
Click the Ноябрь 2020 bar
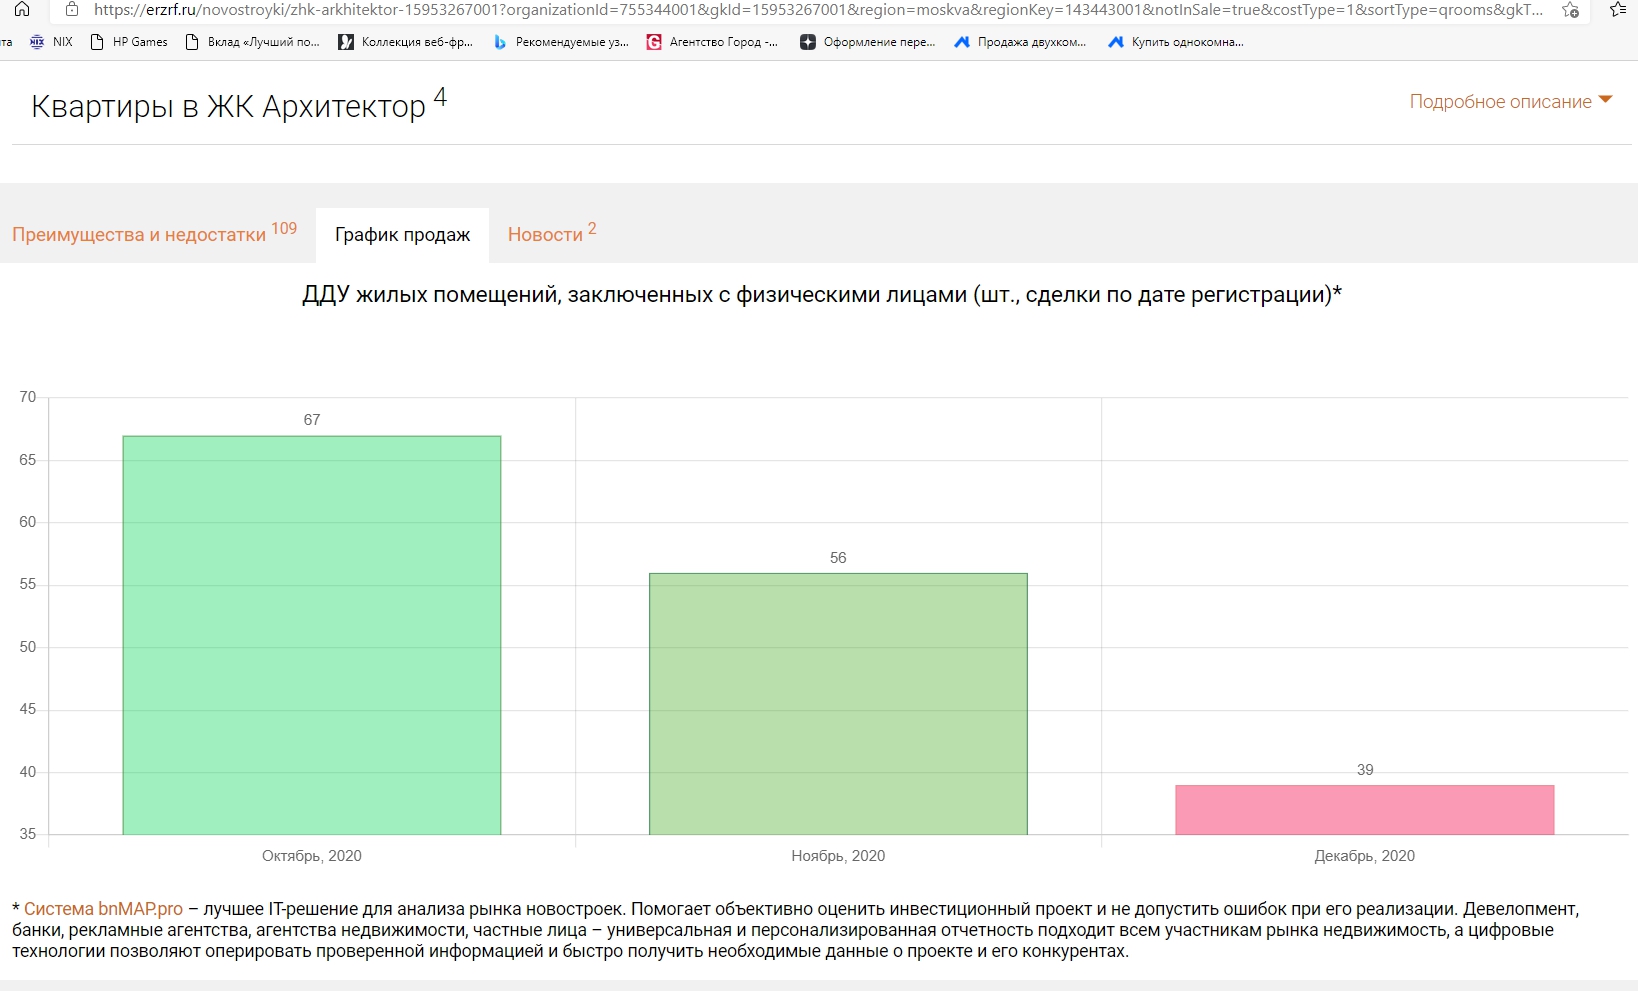[838, 704]
